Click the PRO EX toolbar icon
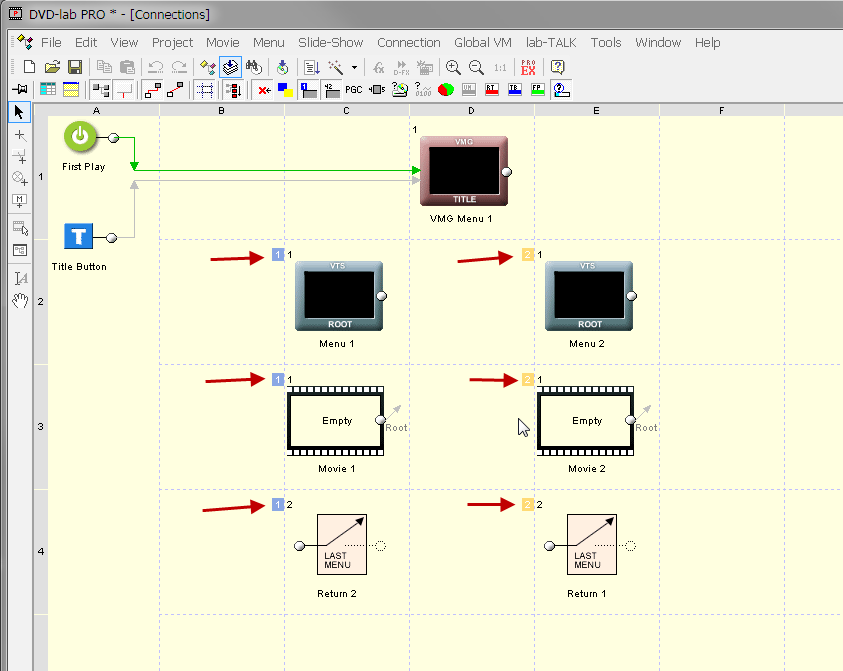 coord(528,67)
